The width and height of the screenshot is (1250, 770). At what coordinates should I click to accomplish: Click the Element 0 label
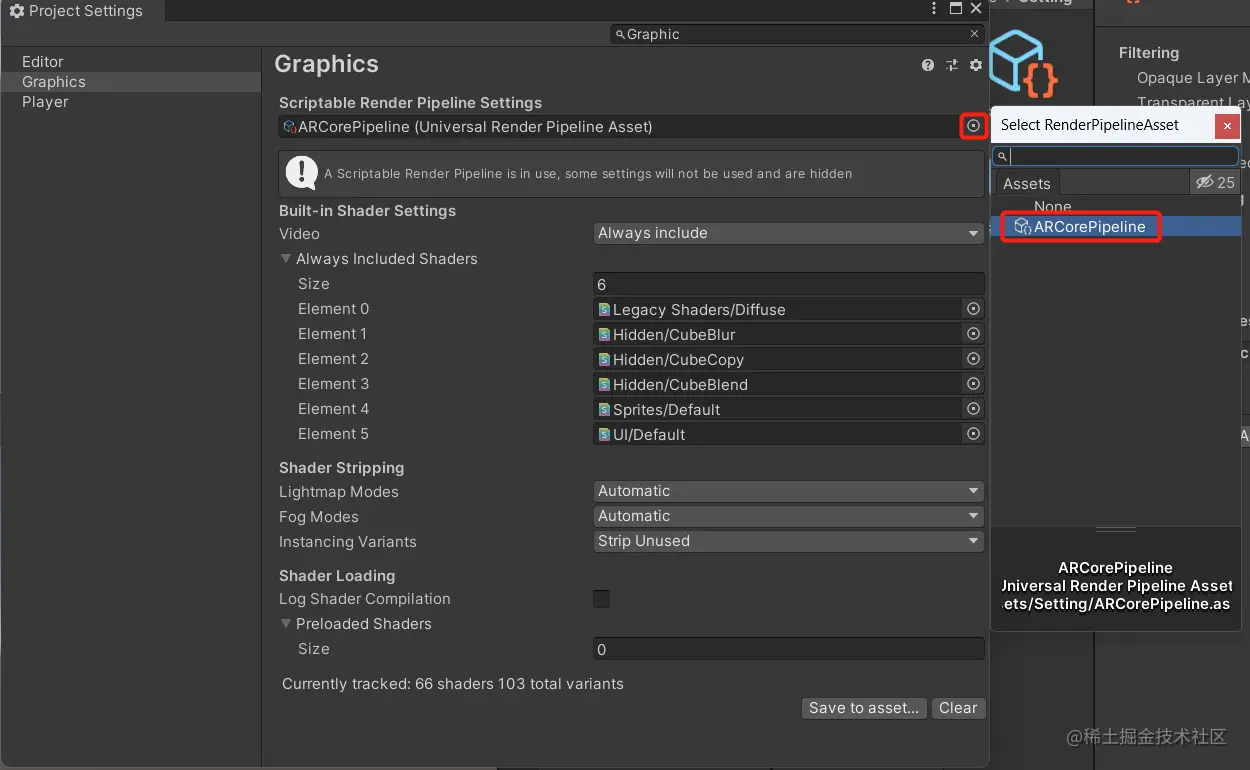(333, 309)
